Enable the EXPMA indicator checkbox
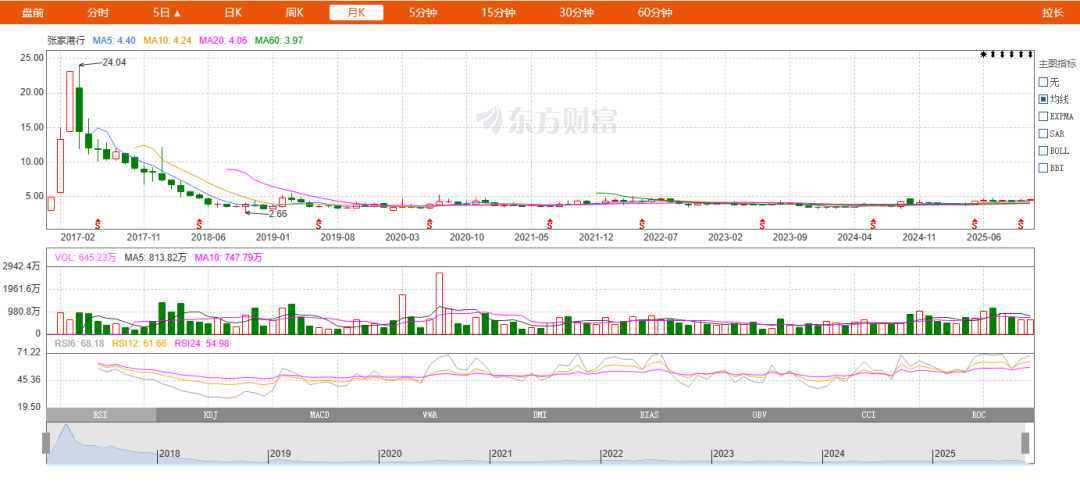The width and height of the screenshot is (1080, 499). tap(1043, 116)
